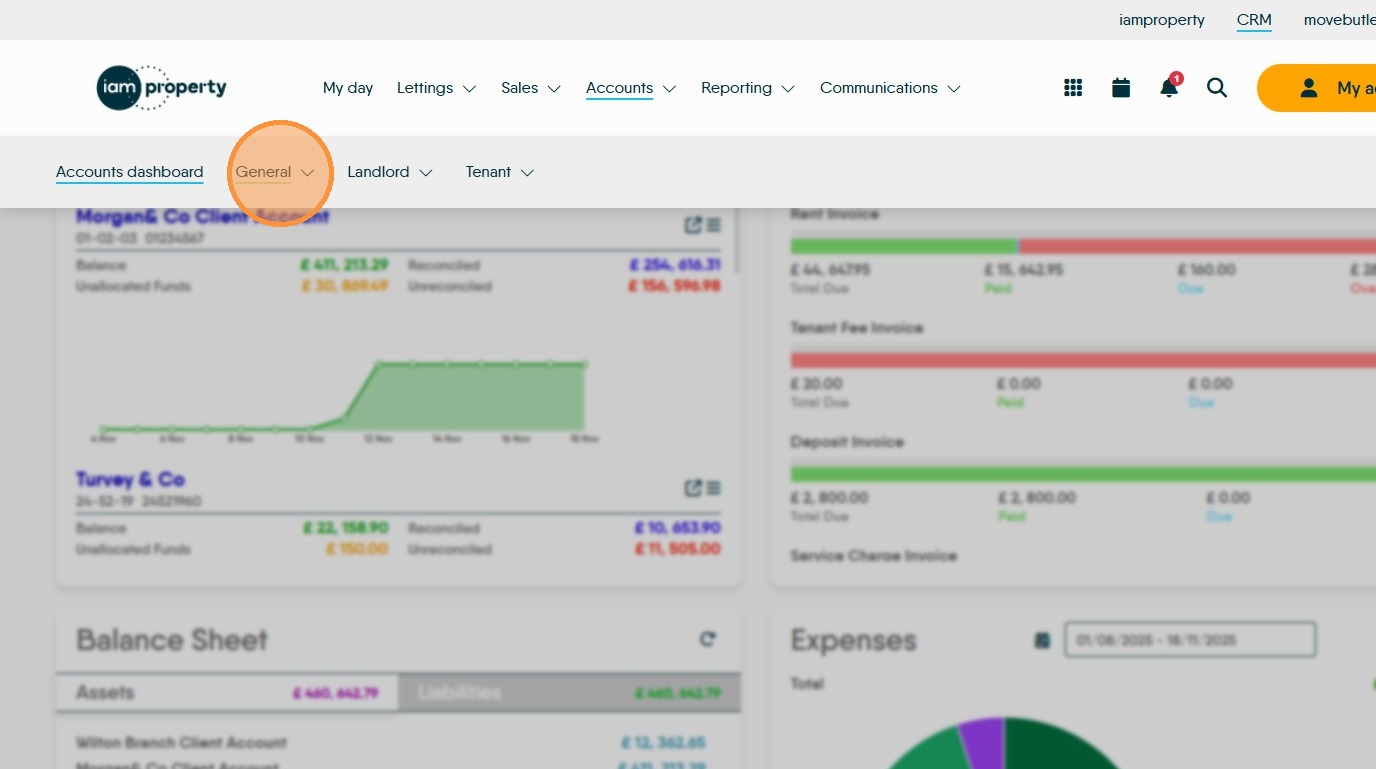
Task: Select the CRM link in the top bar
Action: coord(1254,20)
